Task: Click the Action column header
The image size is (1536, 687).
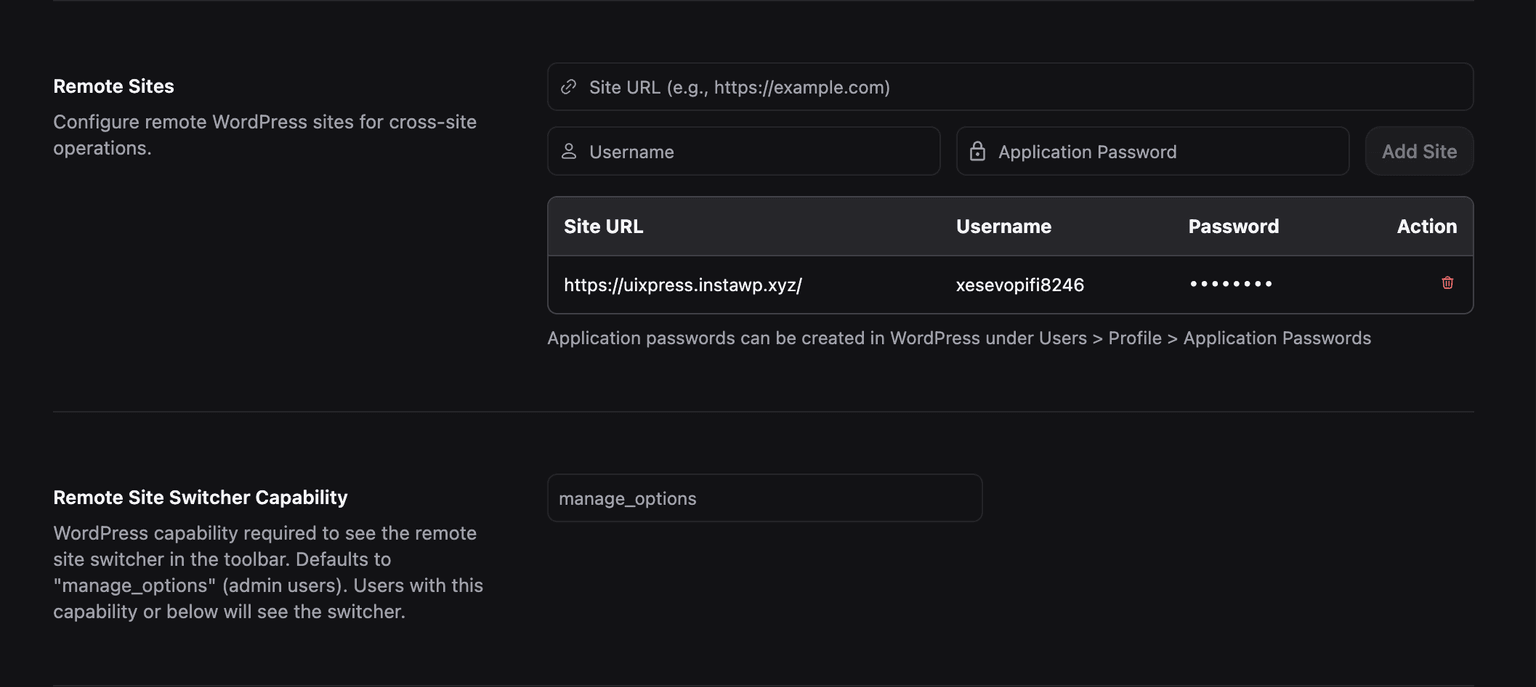Action: (x=1427, y=226)
